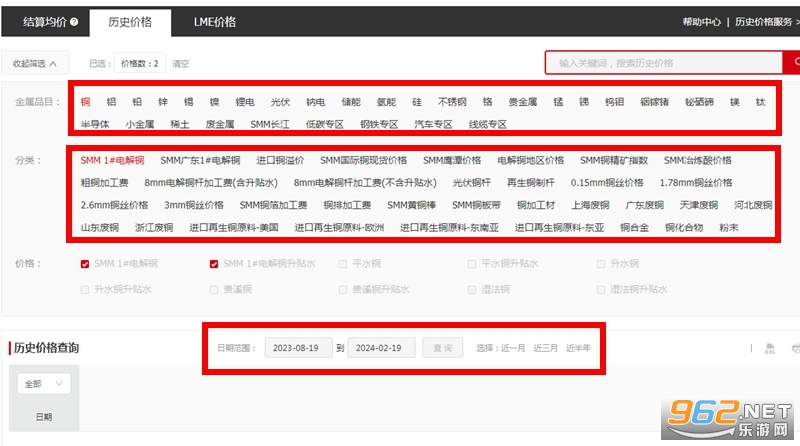Choose classification 2.6mm铜丝价格
Viewport: 800px width, 446px height.
(114, 205)
